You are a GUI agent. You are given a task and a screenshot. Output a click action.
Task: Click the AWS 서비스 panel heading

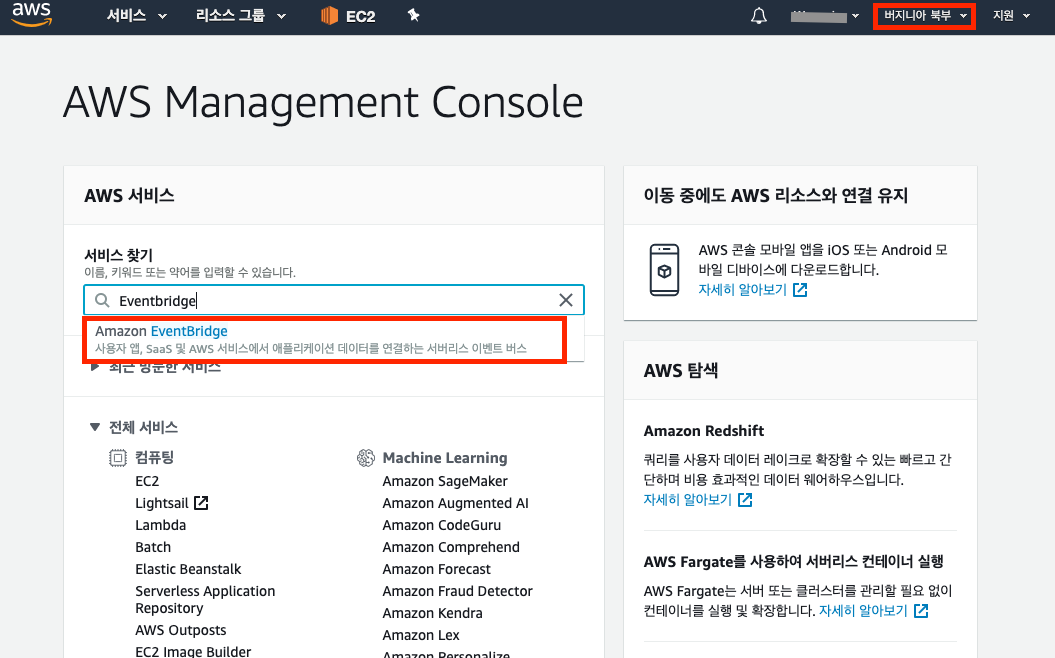pos(129,196)
